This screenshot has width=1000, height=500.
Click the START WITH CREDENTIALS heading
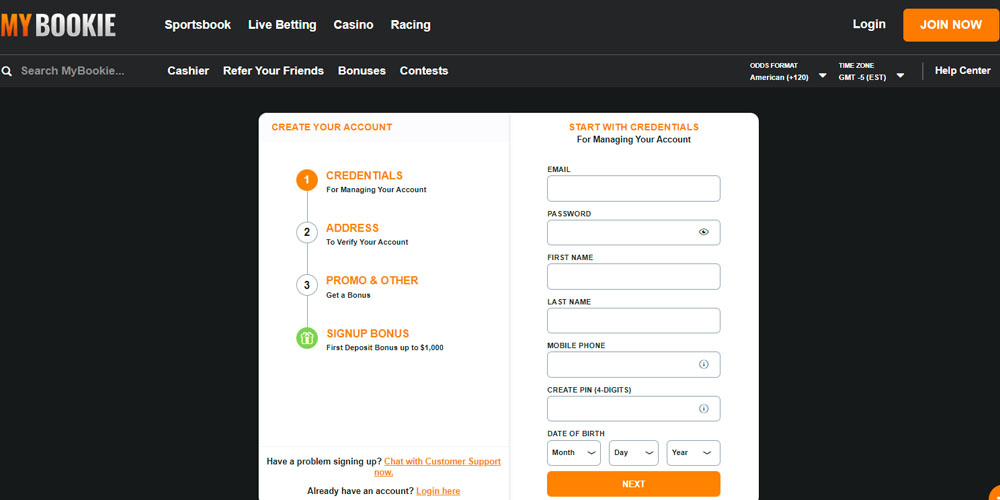[633, 127]
